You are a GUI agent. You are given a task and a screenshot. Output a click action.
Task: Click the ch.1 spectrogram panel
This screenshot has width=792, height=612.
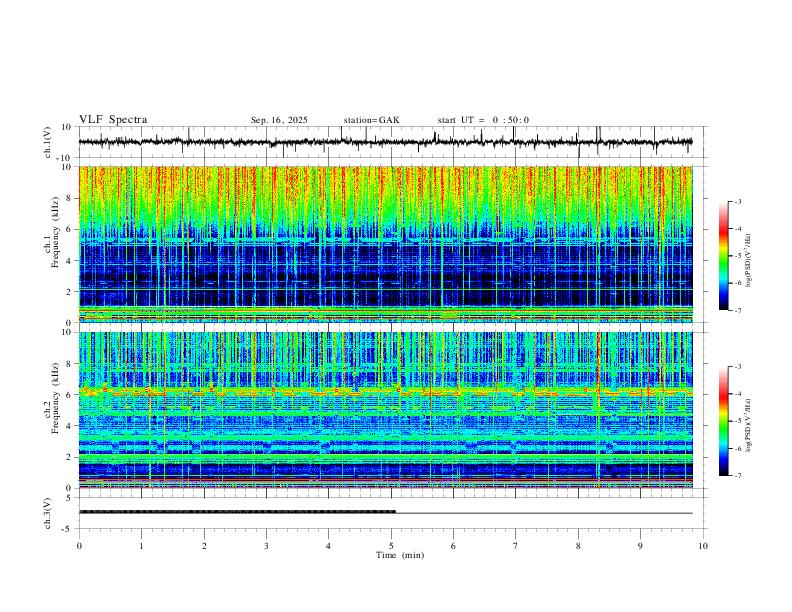point(385,244)
